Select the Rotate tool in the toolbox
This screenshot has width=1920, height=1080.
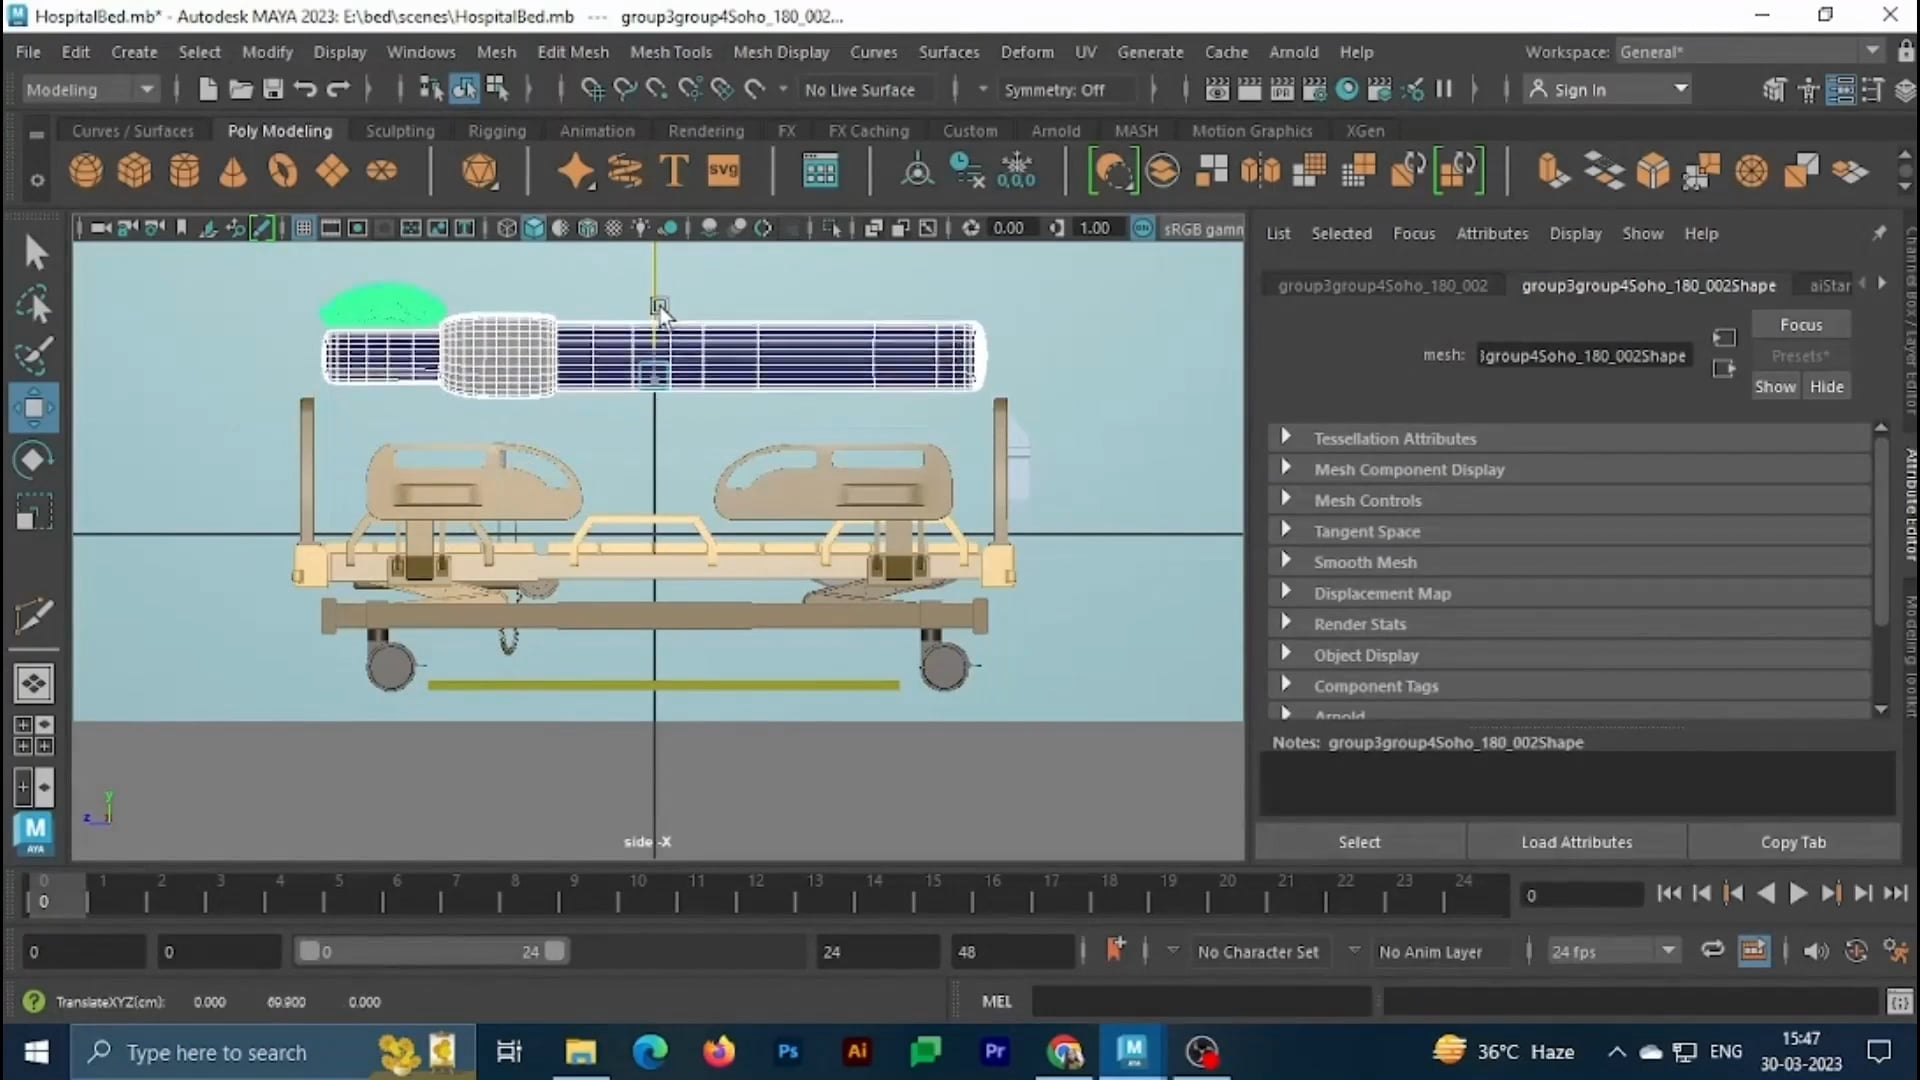pos(32,459)
